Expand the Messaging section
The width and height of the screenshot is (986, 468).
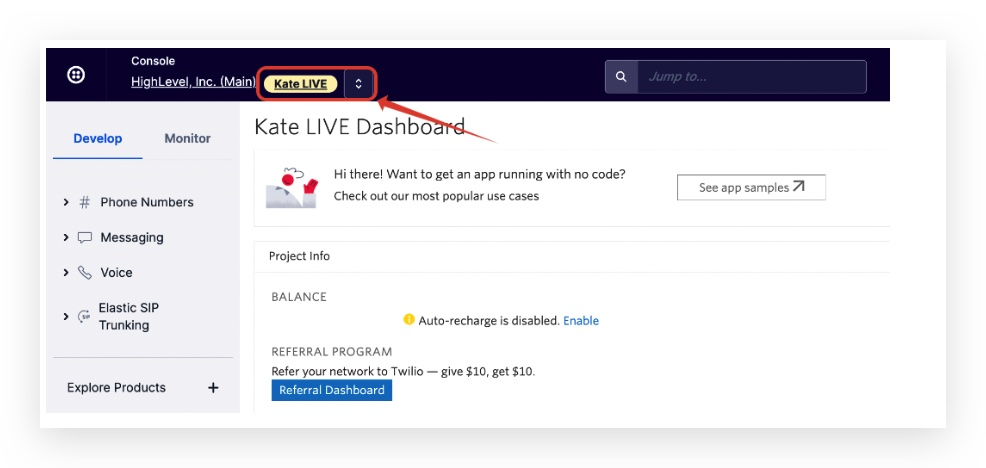[66, 238]
